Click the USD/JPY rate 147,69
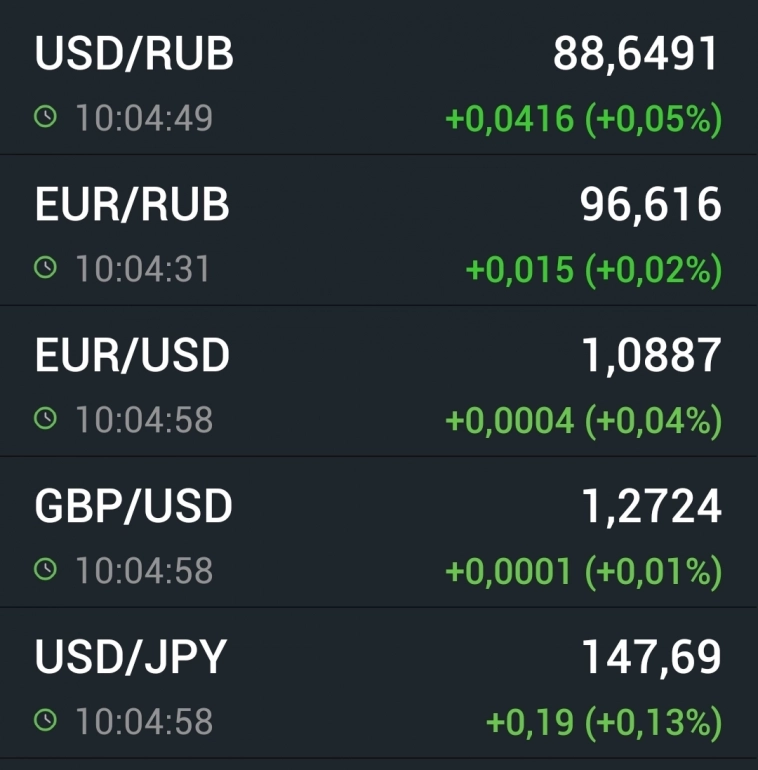This screenshot has width=758, height=770. click(651, 657)
